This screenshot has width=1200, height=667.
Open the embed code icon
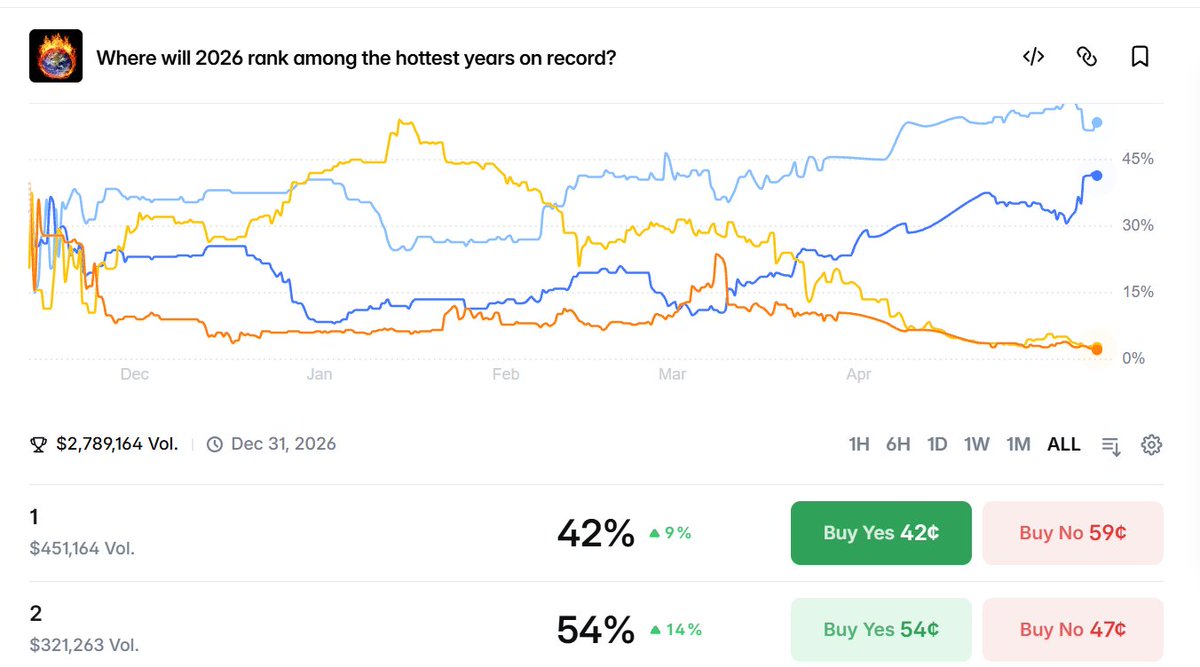click(1033, 57)
